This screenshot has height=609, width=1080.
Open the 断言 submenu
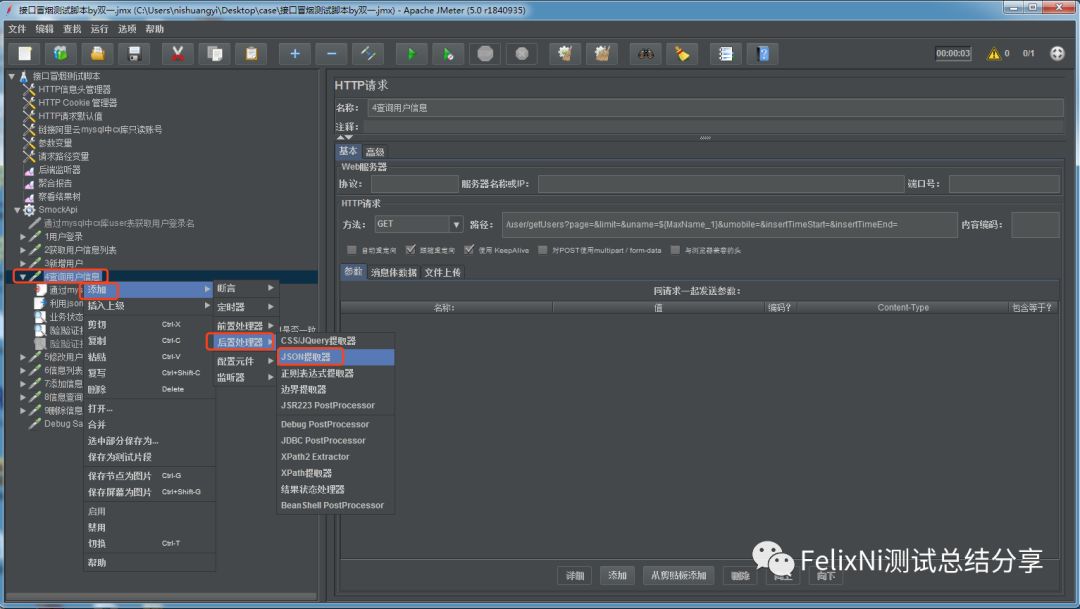[245, 288]
